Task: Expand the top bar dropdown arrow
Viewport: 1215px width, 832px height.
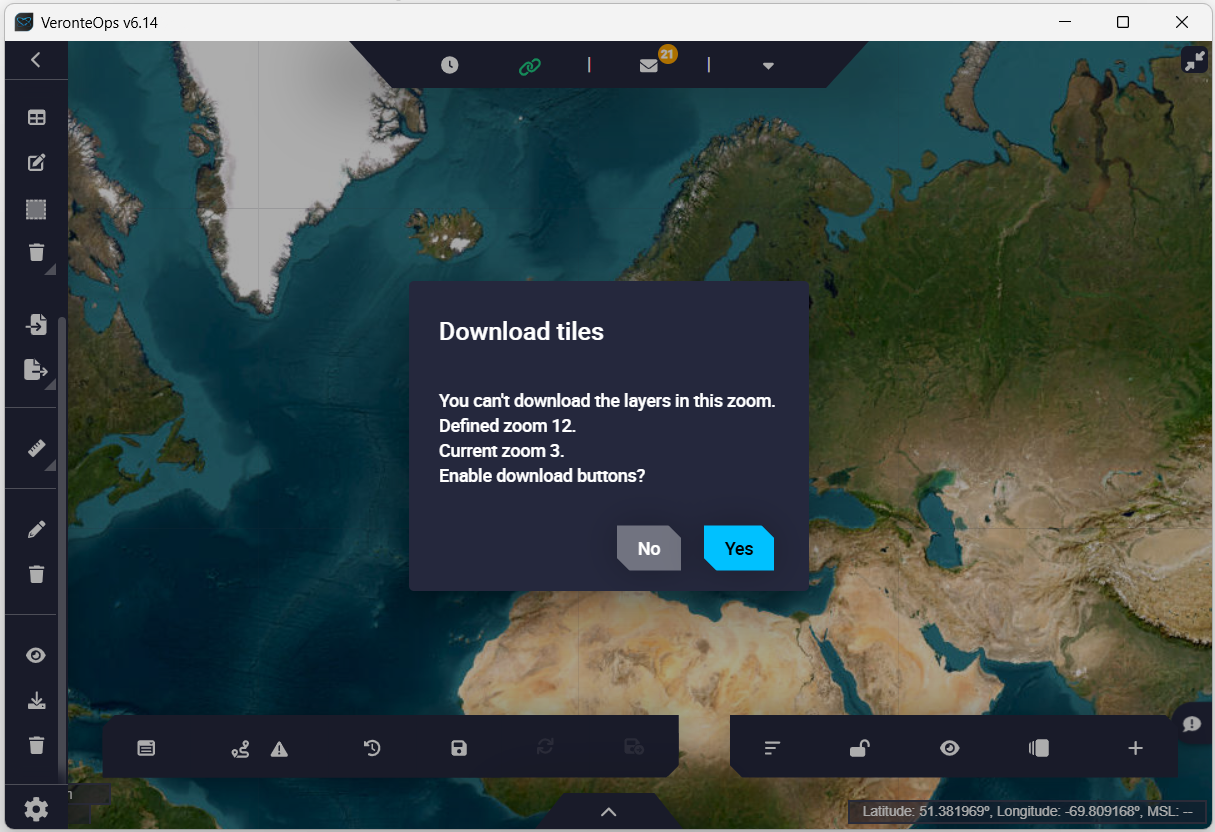Action: pos(768,66)
